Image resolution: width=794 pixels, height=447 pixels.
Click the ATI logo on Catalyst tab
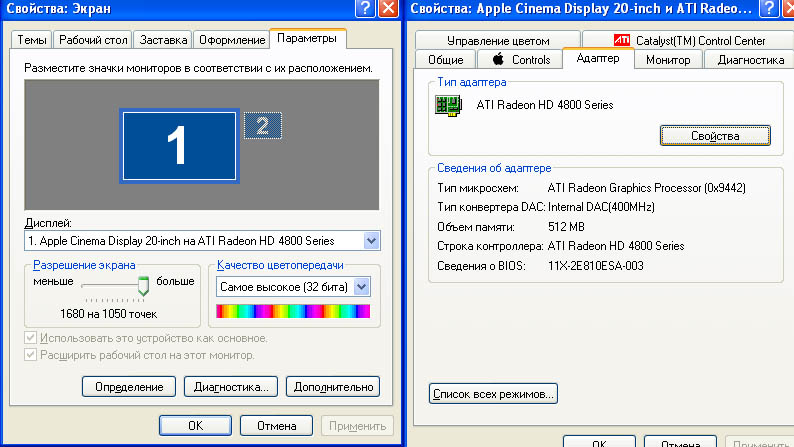pyautogui.click(x=621, y=39)
